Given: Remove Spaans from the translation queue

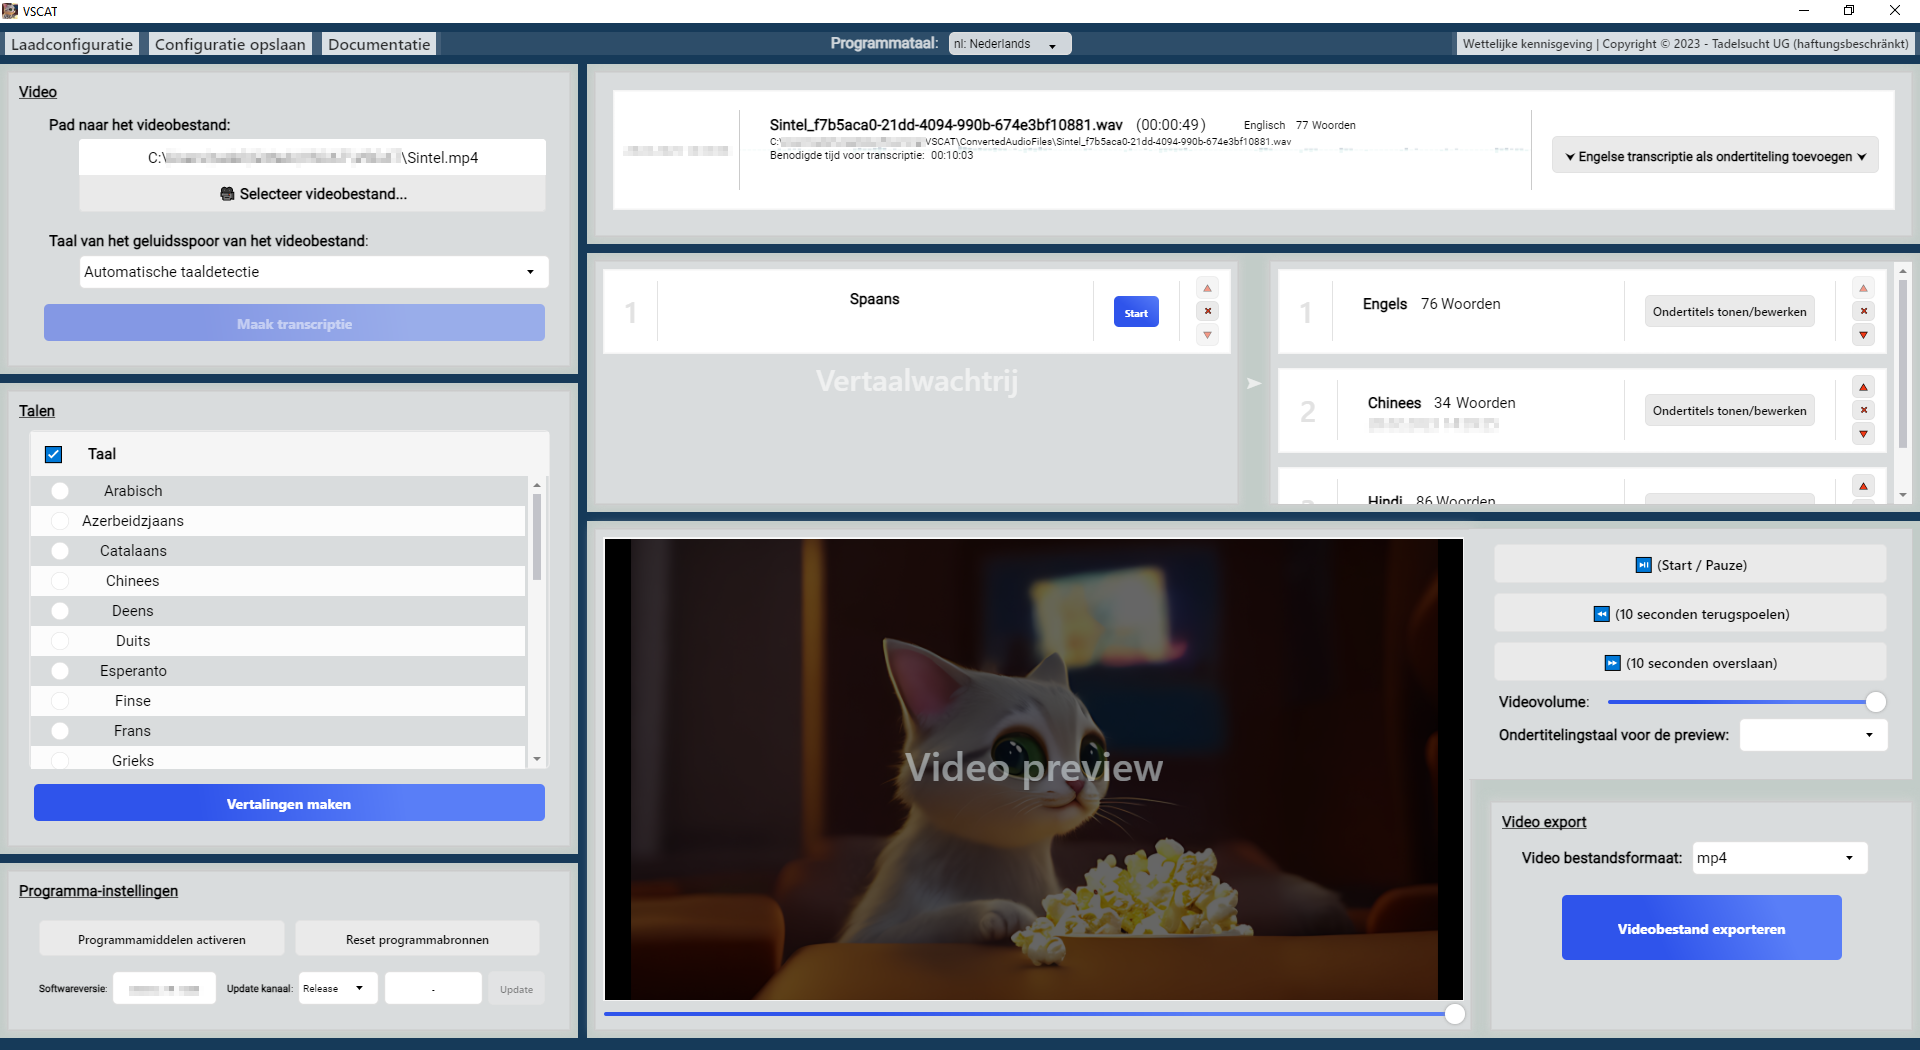Looking at the screenshot, I should 1207,312.
